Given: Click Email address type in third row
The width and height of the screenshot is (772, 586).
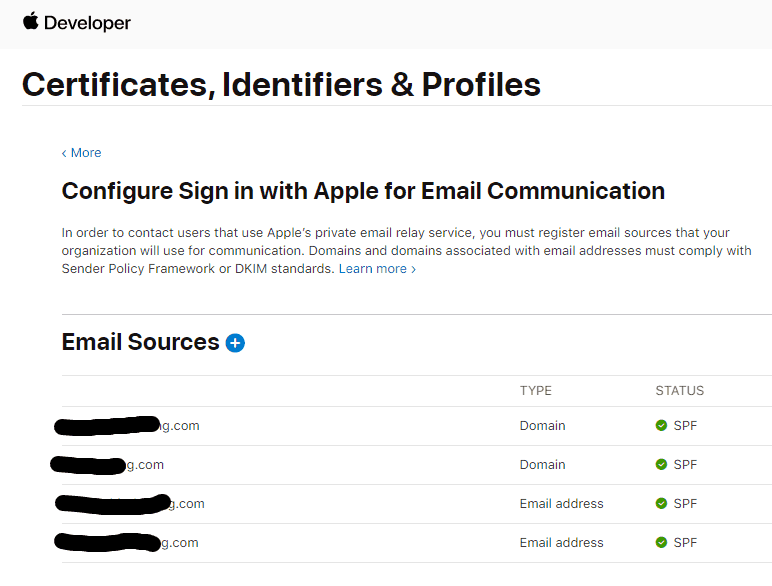Looking at the screenshot, I should [562, 503].
